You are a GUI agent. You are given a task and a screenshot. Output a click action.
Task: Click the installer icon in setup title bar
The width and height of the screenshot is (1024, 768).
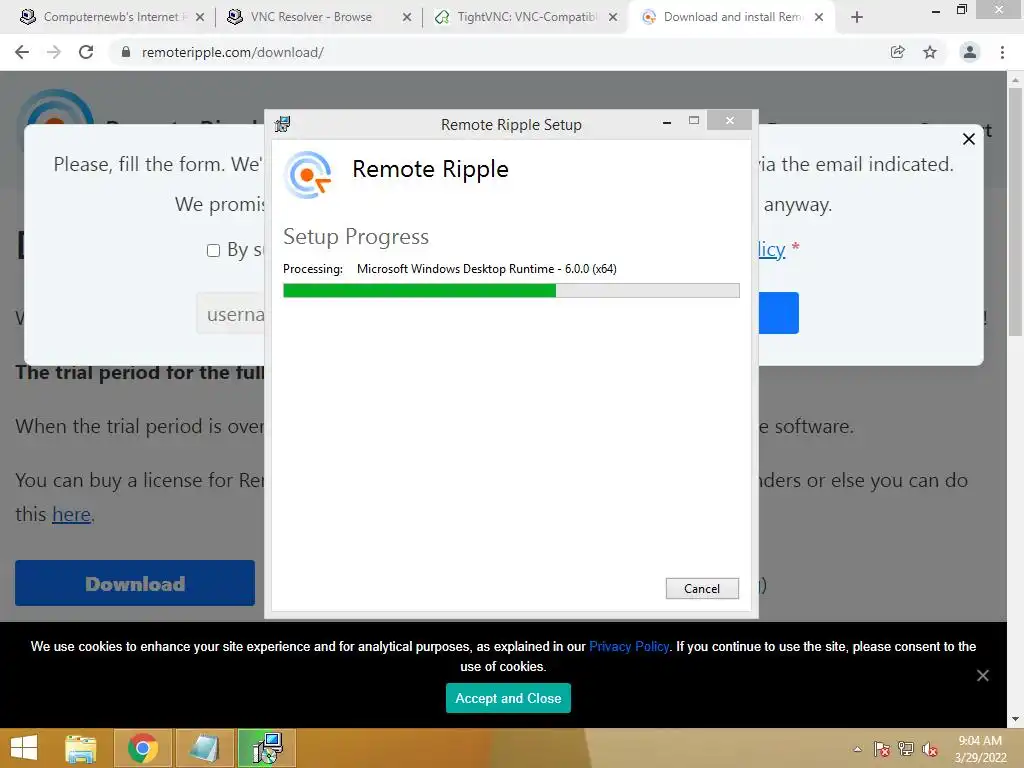coord(283,124)
